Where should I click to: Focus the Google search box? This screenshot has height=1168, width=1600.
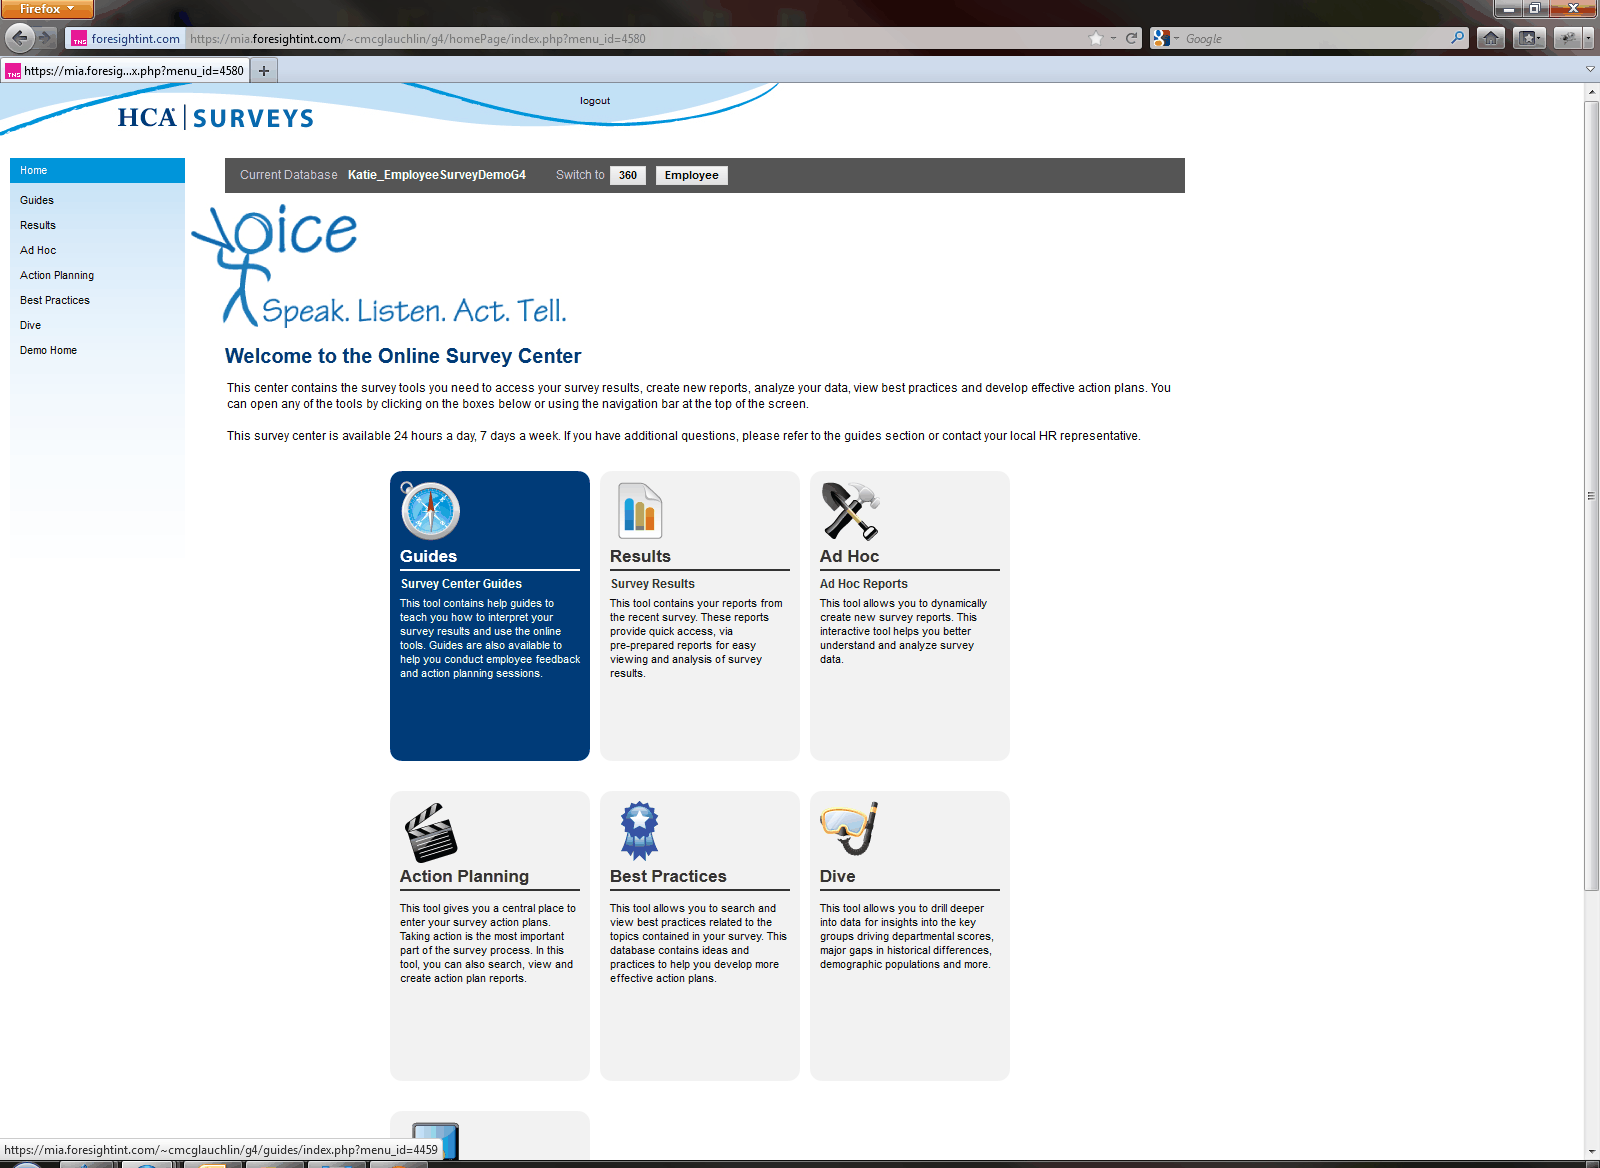pos(1316,39)
